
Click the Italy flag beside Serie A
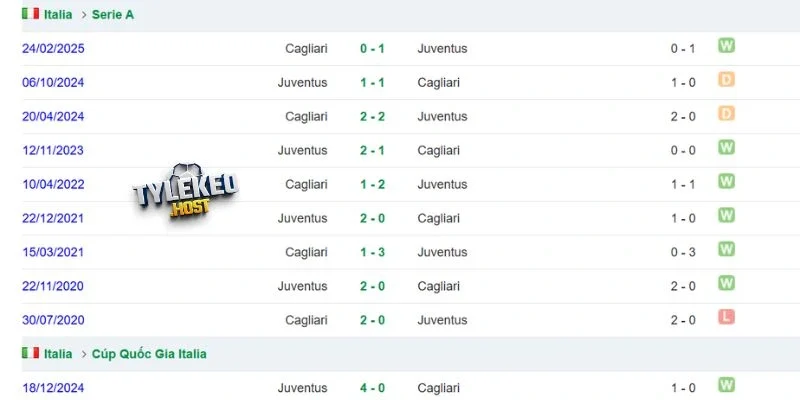point(31,14)
